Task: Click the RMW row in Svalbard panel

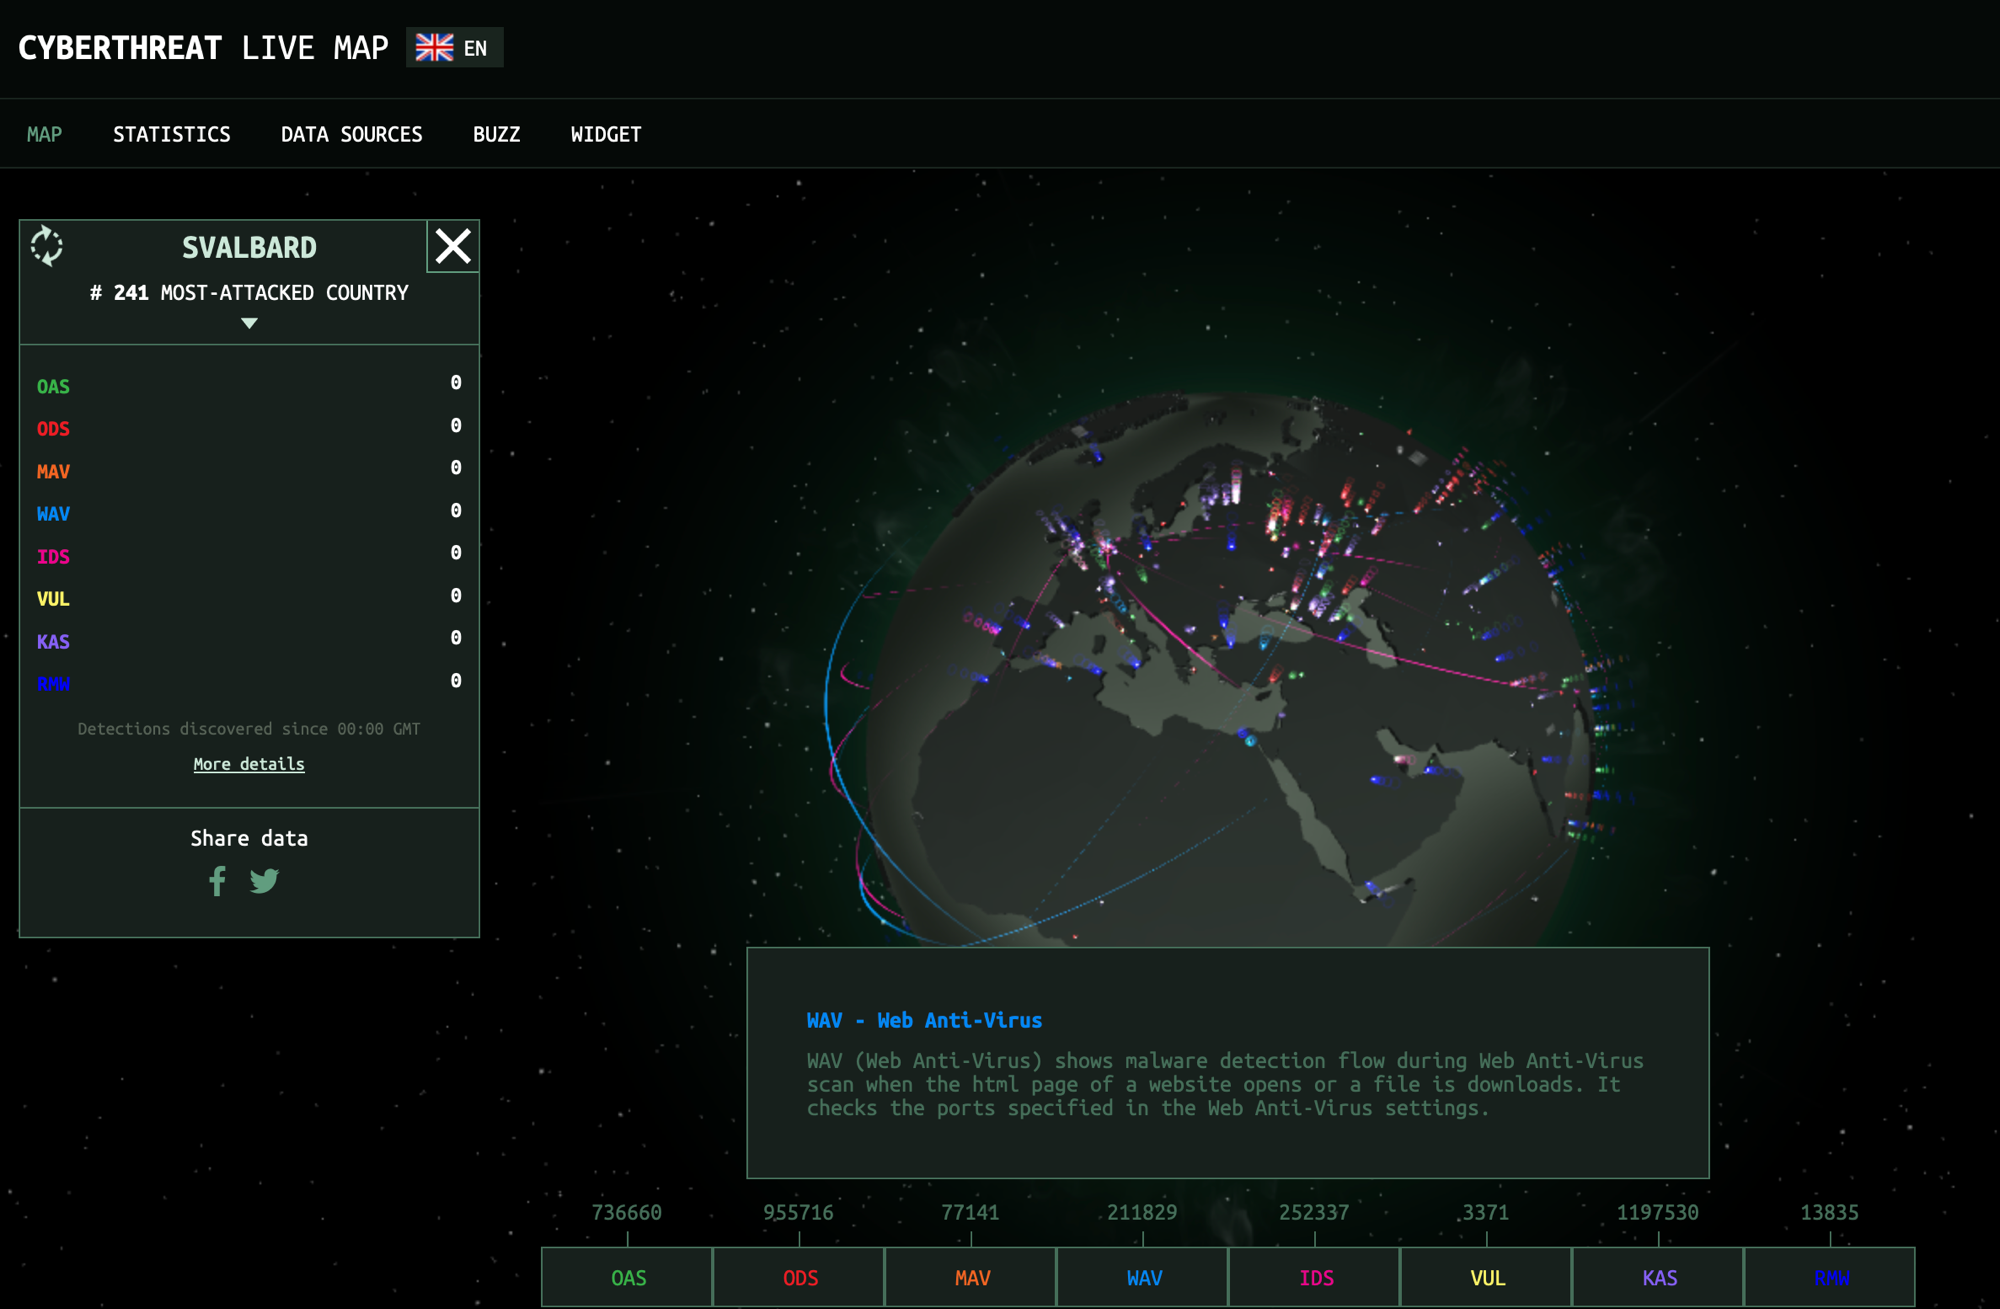Action: (249, 683)
